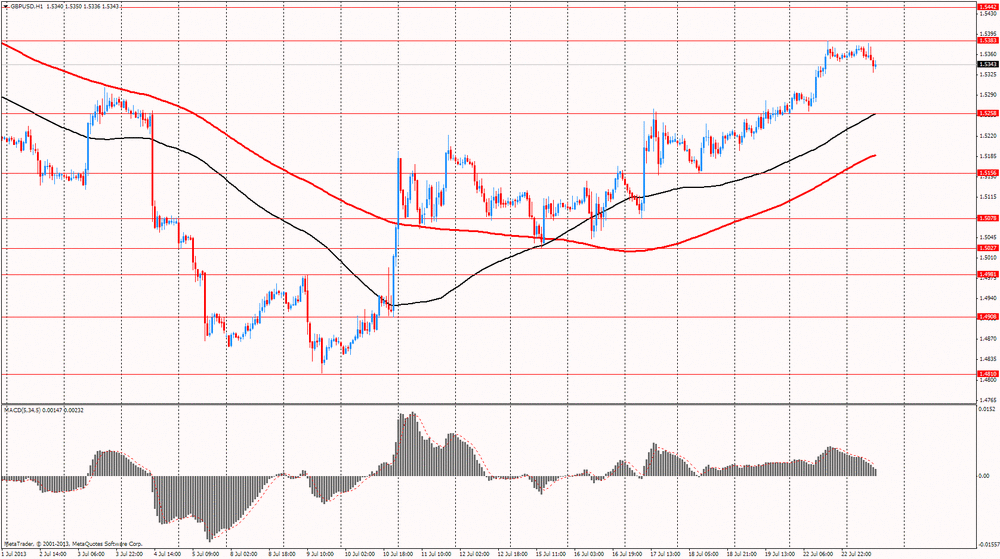Select the 1.5383 red price level label
1000x559 pixels.
click(987, 40)
